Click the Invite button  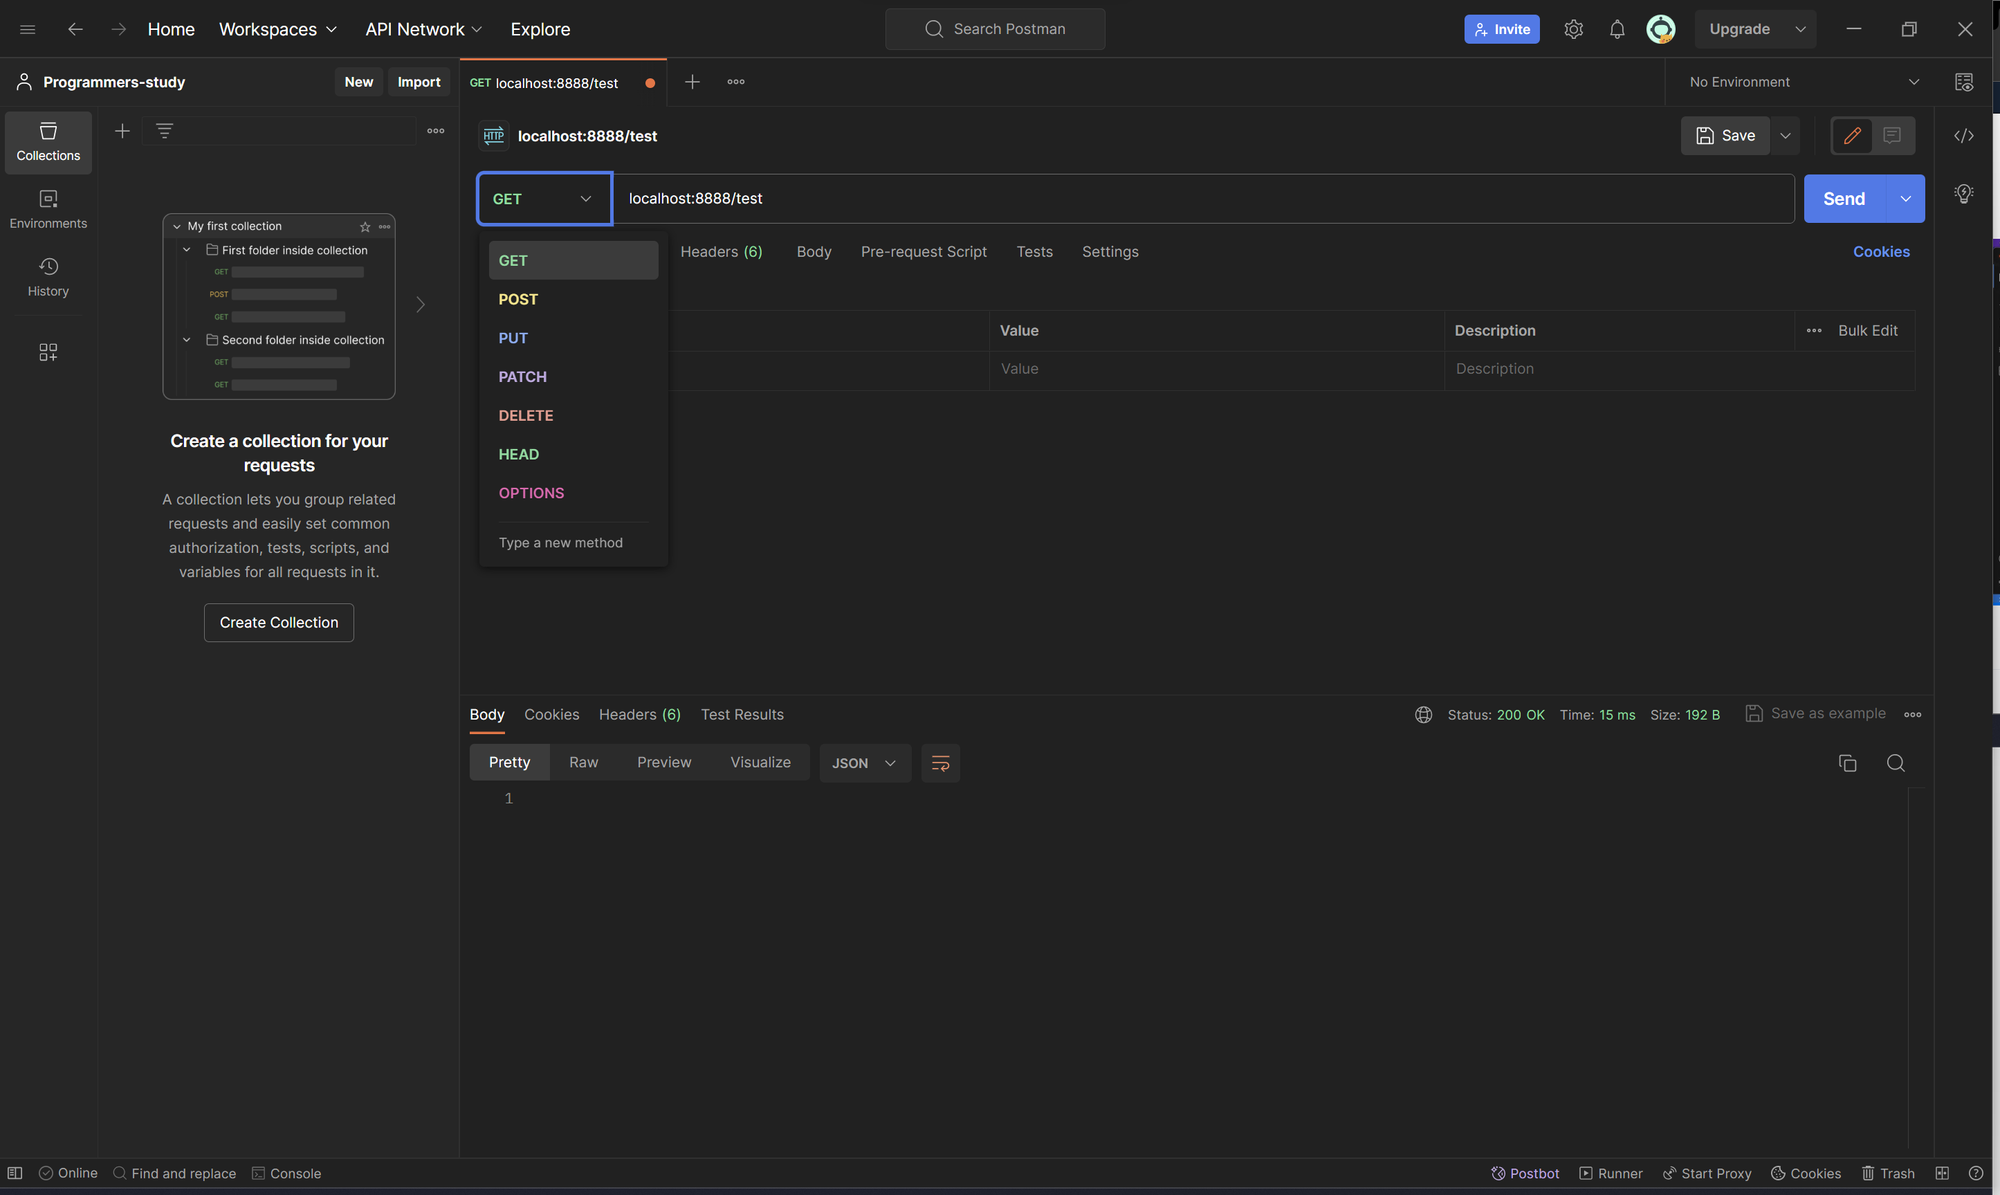pos(1502,29)
